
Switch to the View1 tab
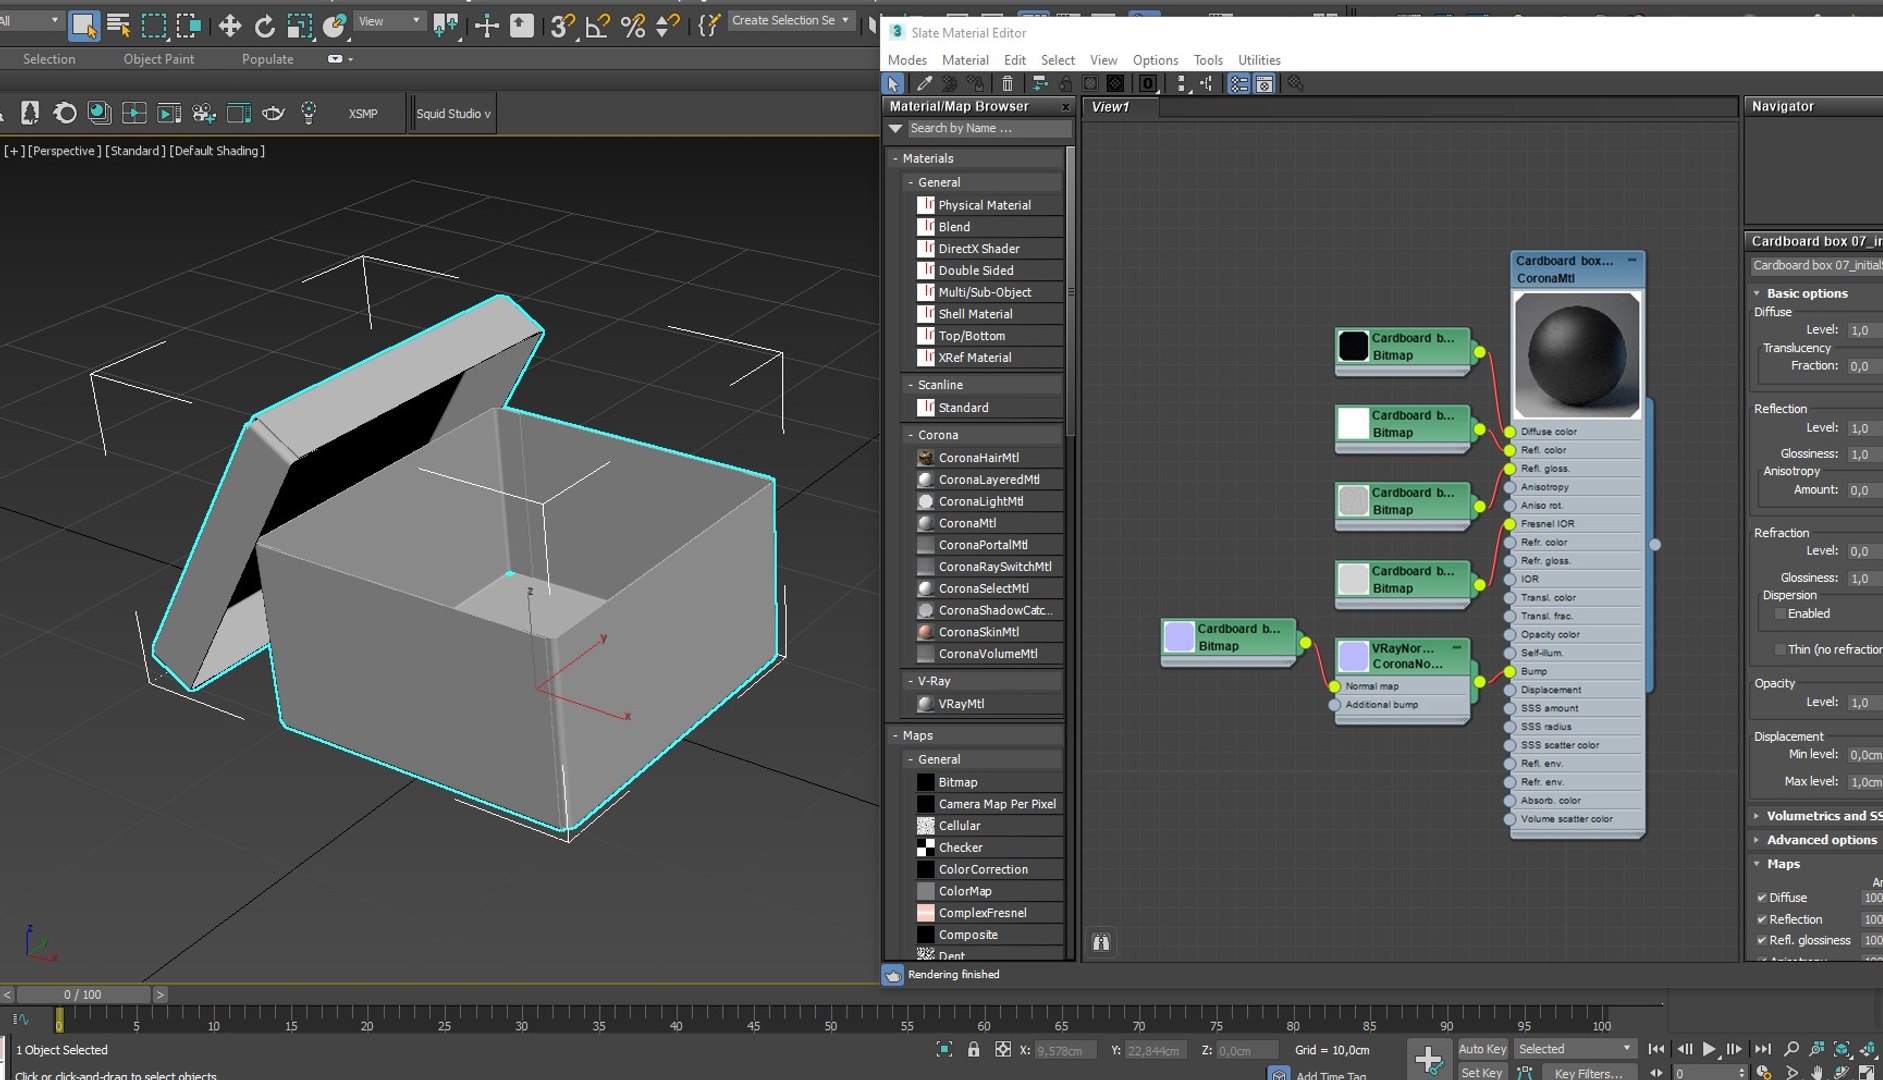click(x=1120, y=107)
